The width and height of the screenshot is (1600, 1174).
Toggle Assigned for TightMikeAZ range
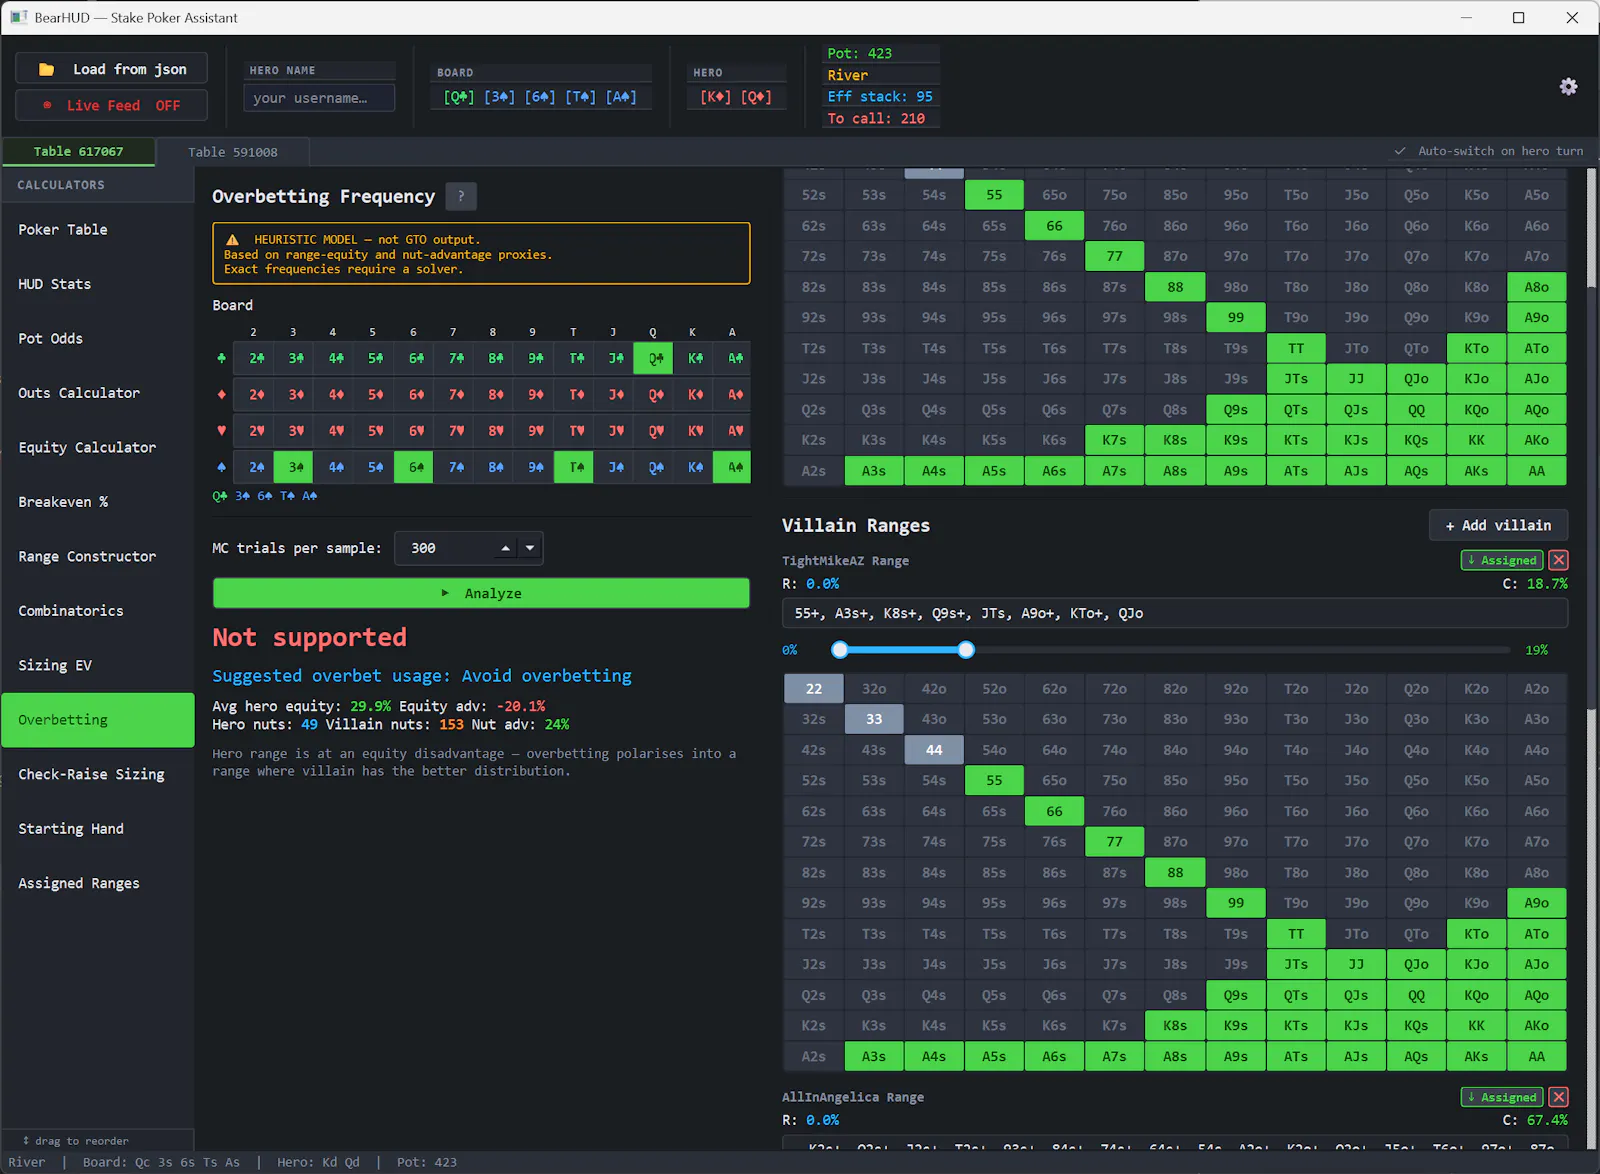1502,560
